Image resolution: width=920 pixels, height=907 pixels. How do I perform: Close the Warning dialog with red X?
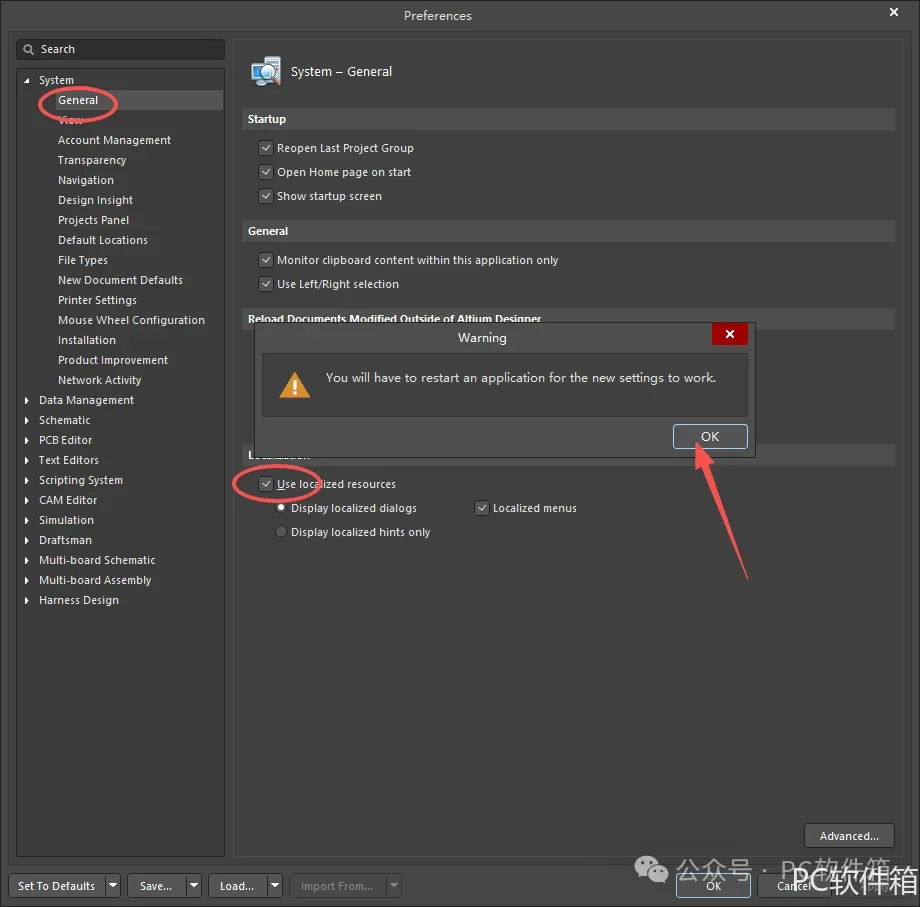tap(729, 334)
